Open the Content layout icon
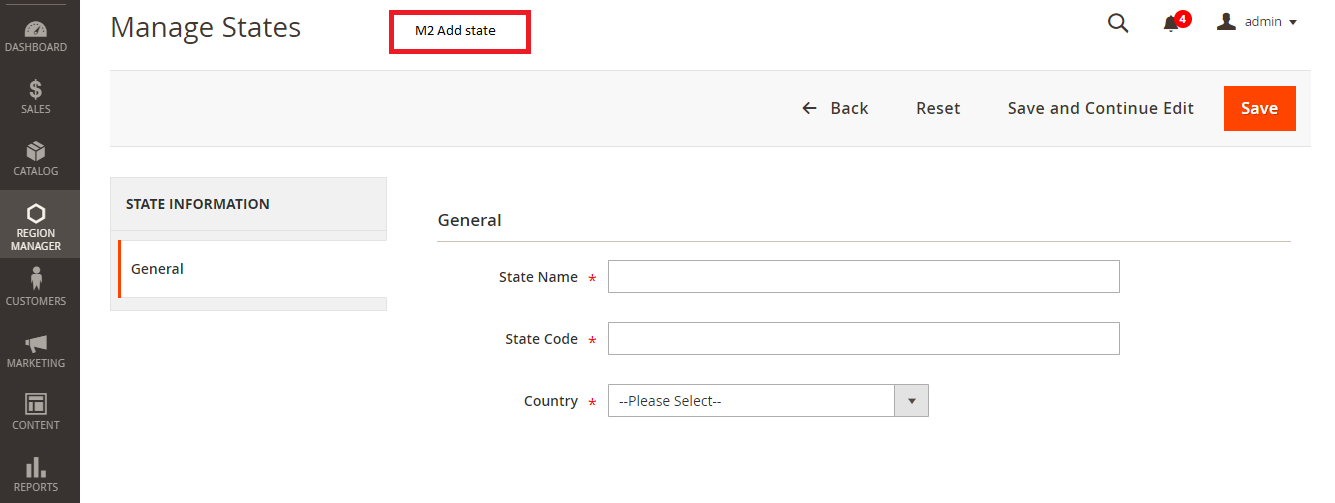Screen dimensions: 1335x503 coord(36,404)
